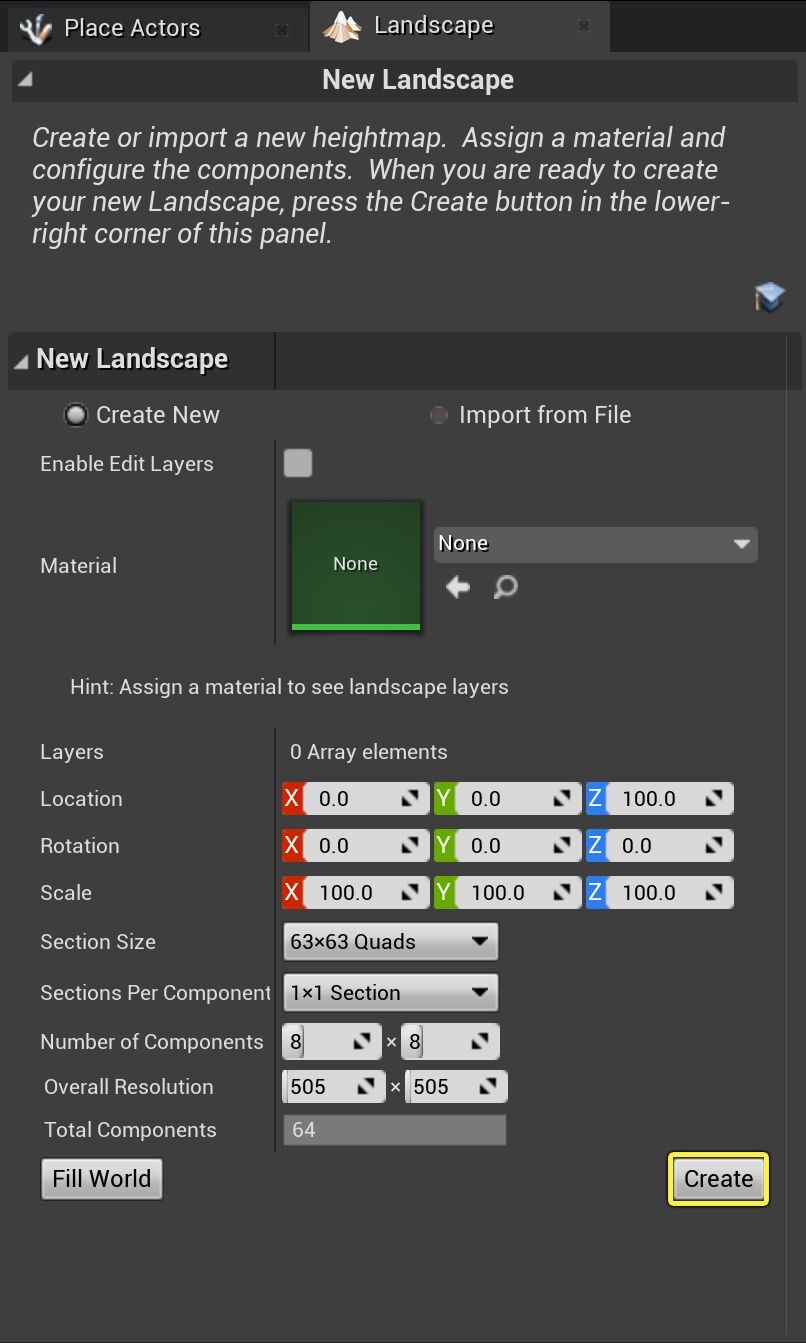The image size is (806, 1343).
Task: Click the green Material thumbnail swatch
Action: click(356, 565)
